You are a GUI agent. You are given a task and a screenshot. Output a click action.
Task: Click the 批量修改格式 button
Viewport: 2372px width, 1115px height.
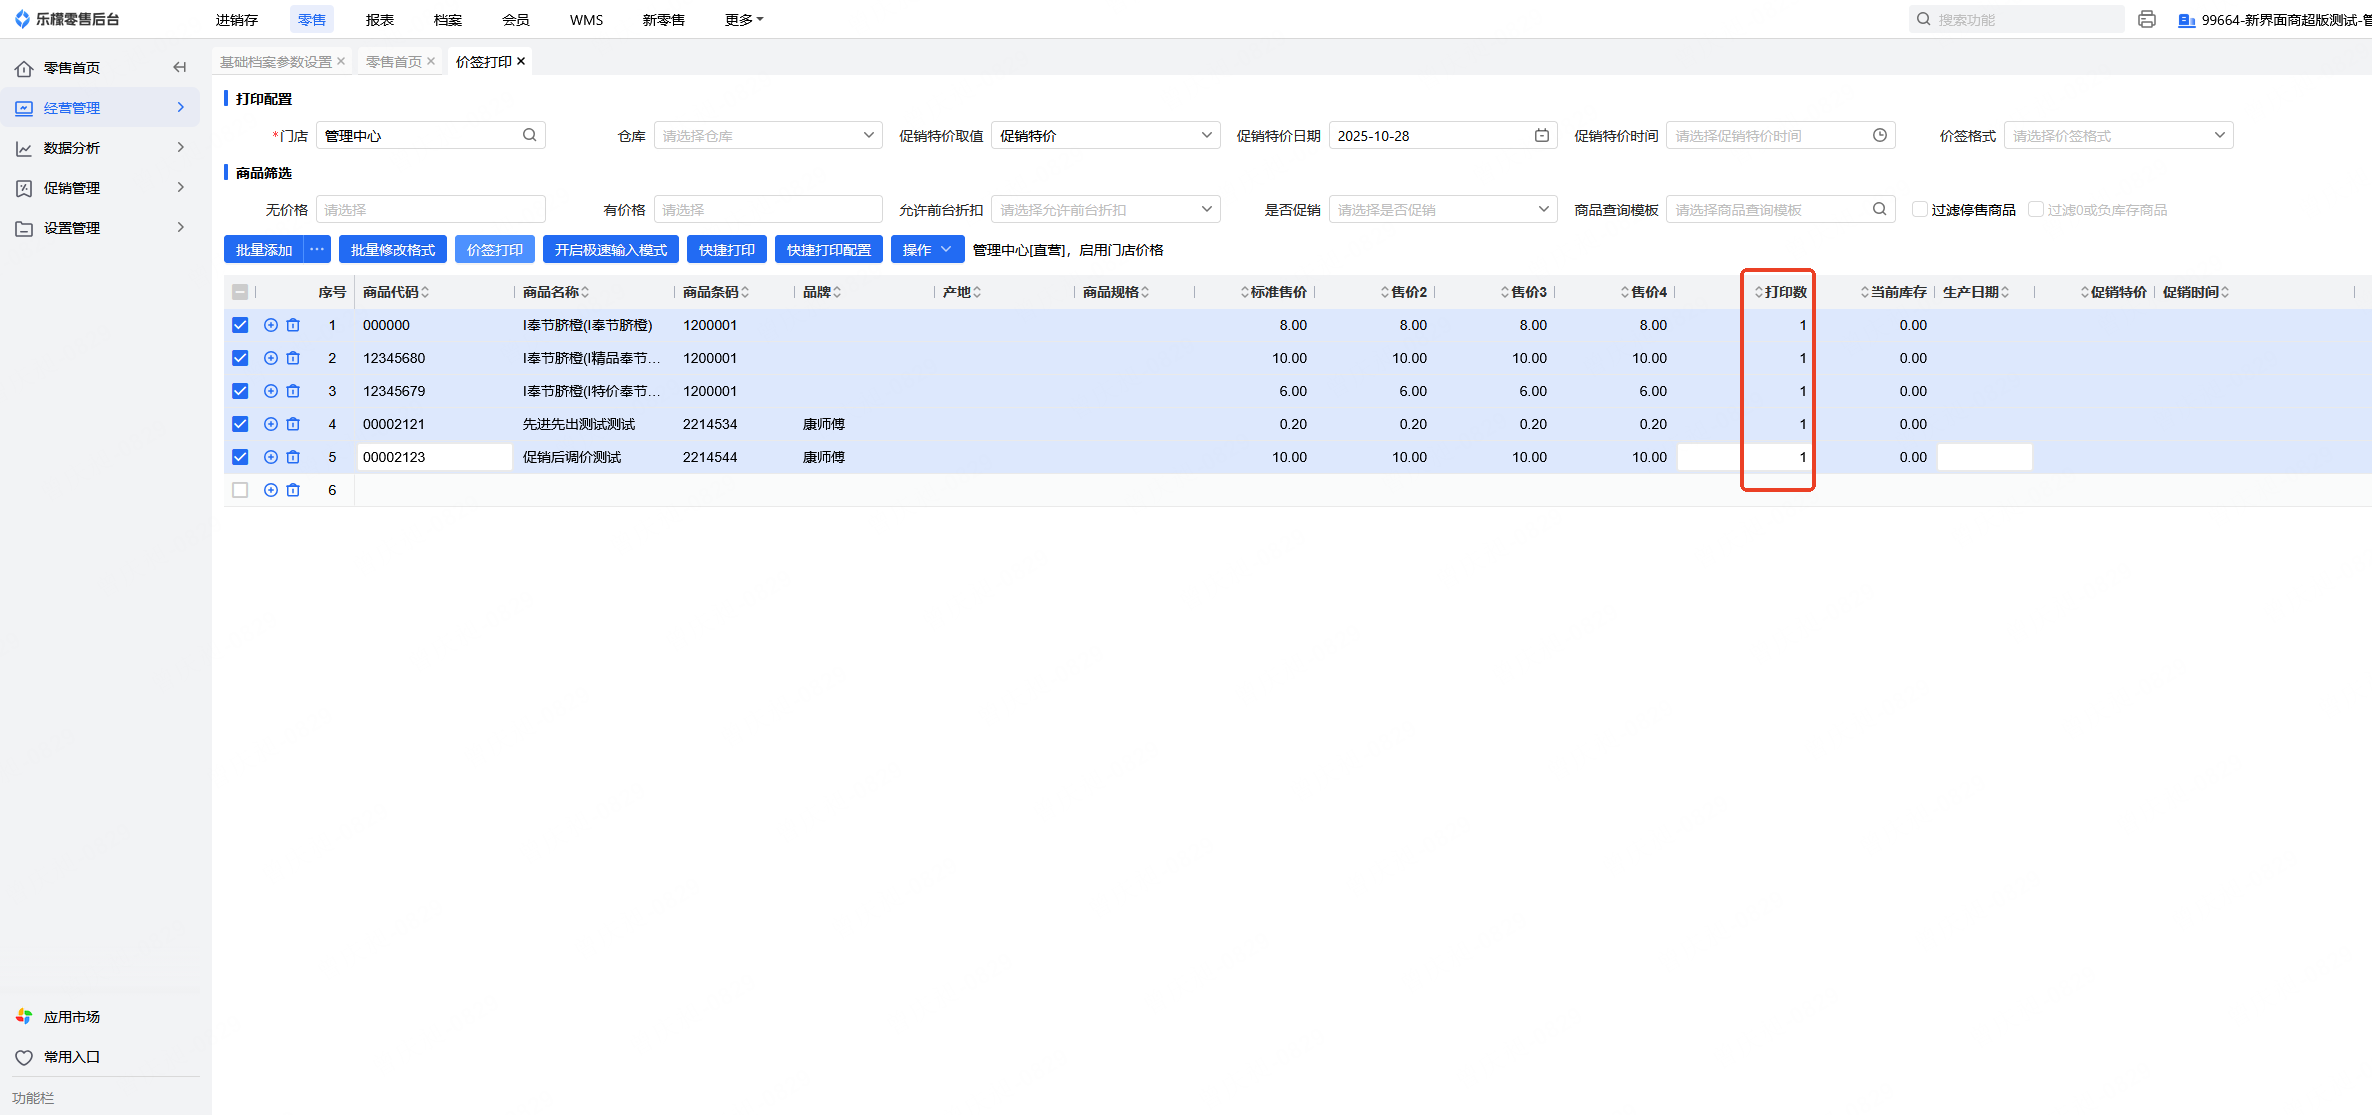392,249
